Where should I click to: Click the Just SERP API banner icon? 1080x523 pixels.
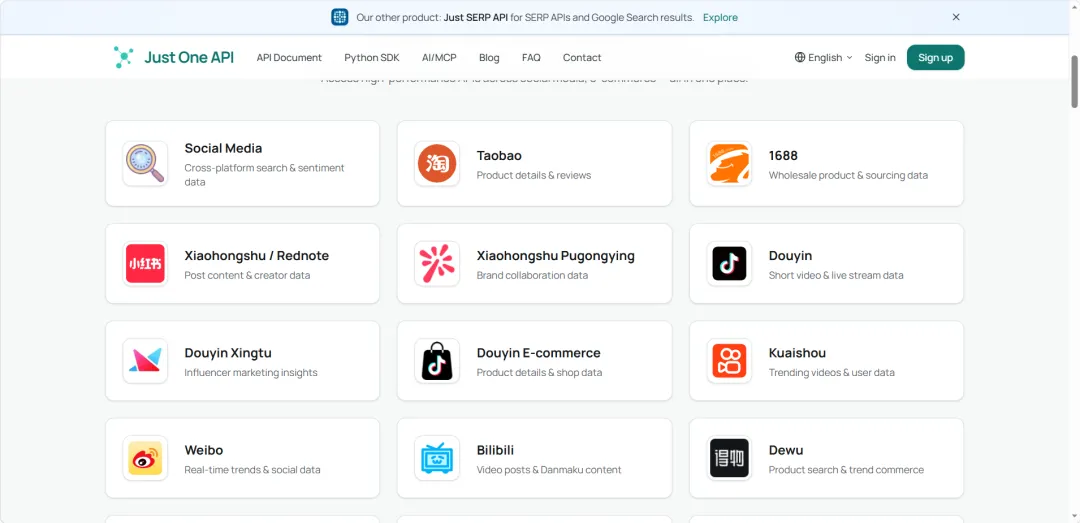click(340, 17)
